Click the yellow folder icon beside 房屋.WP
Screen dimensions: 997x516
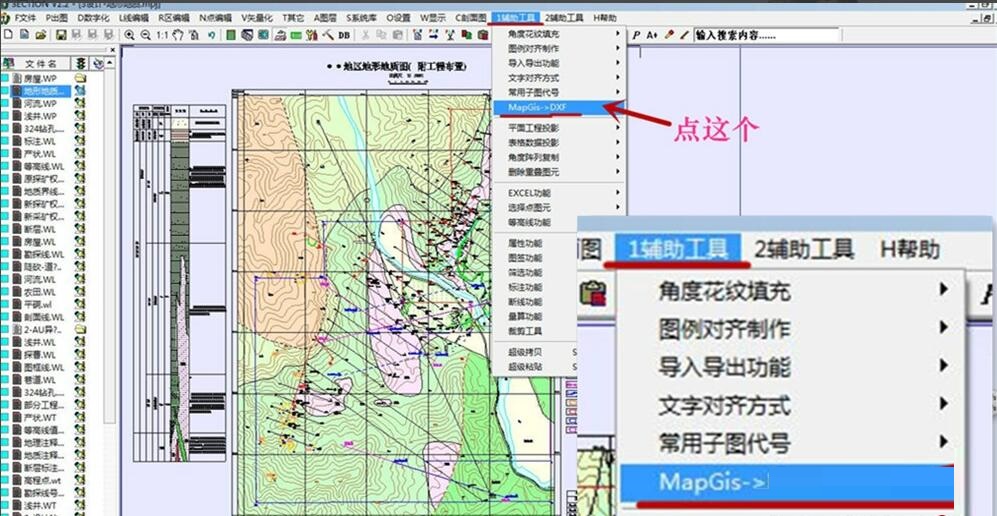pyautogui.click(x=80, y=78)
